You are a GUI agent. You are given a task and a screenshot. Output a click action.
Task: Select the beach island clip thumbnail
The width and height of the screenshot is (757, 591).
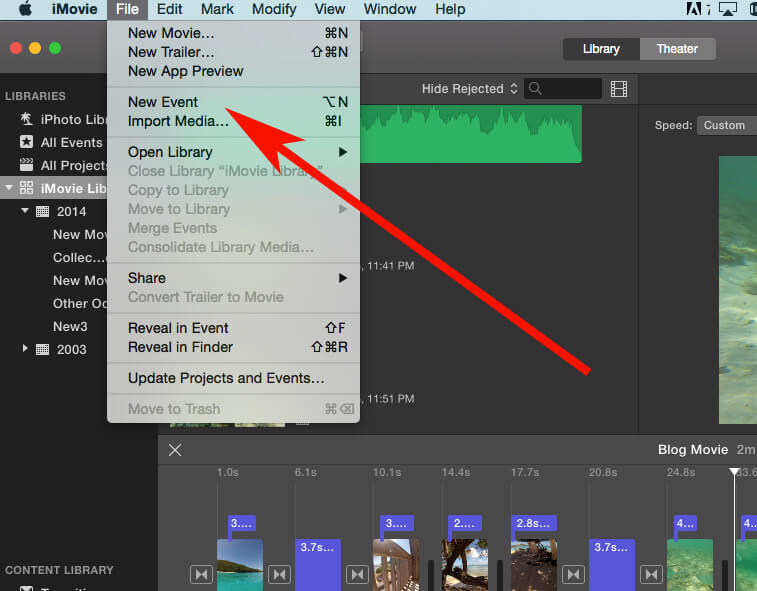point(240,565)
